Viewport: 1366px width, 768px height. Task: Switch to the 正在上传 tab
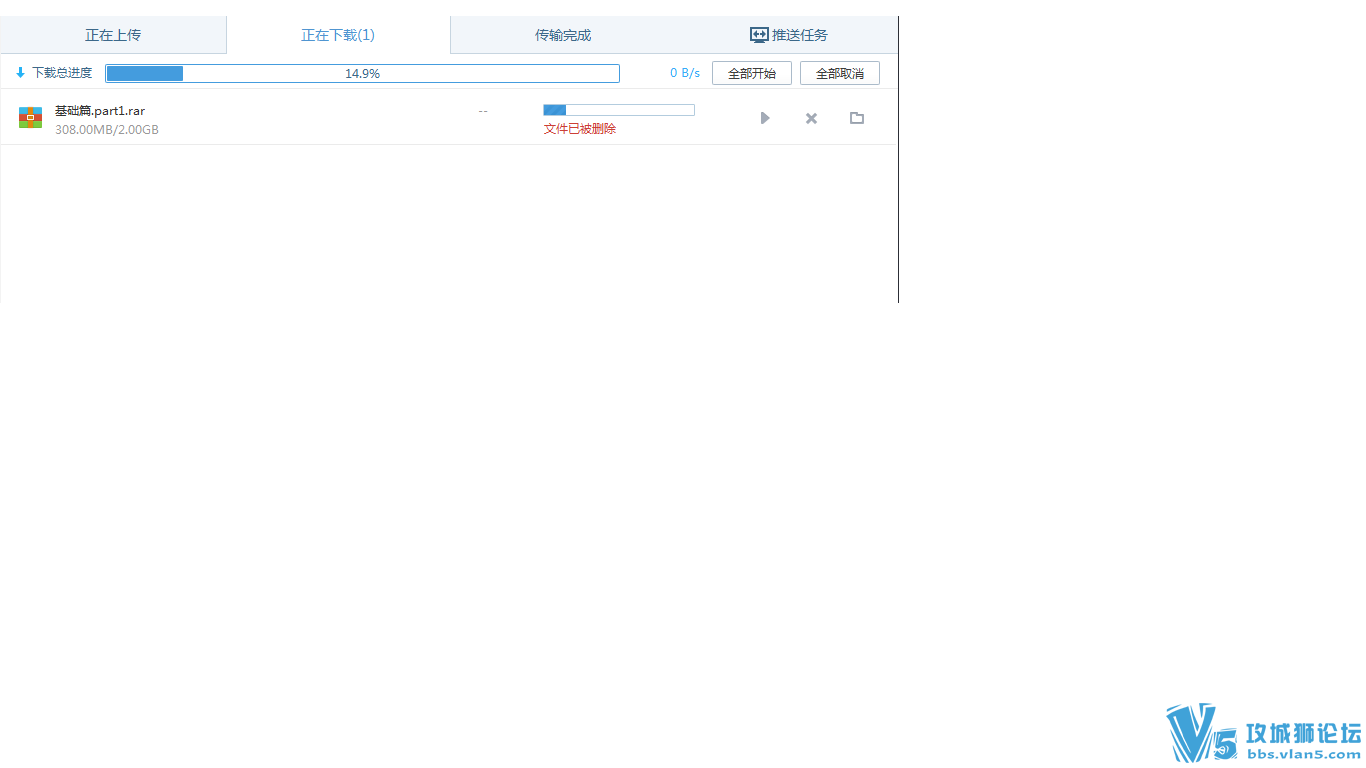click(x=113, y=35)
